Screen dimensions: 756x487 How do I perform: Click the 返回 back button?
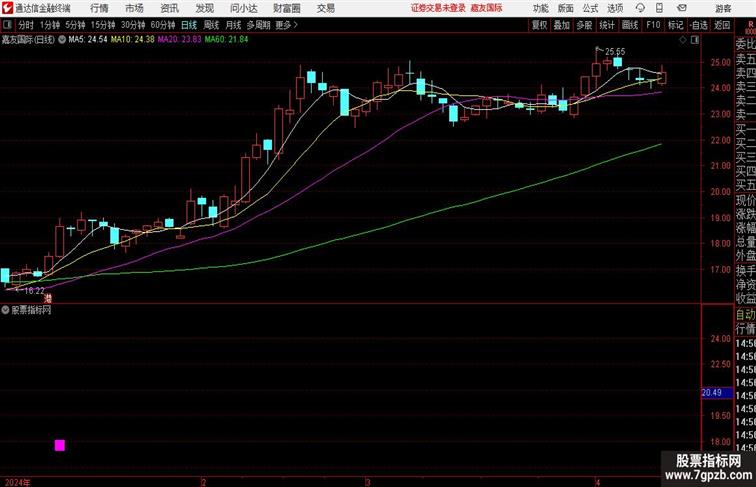click(x=722, y=25)
